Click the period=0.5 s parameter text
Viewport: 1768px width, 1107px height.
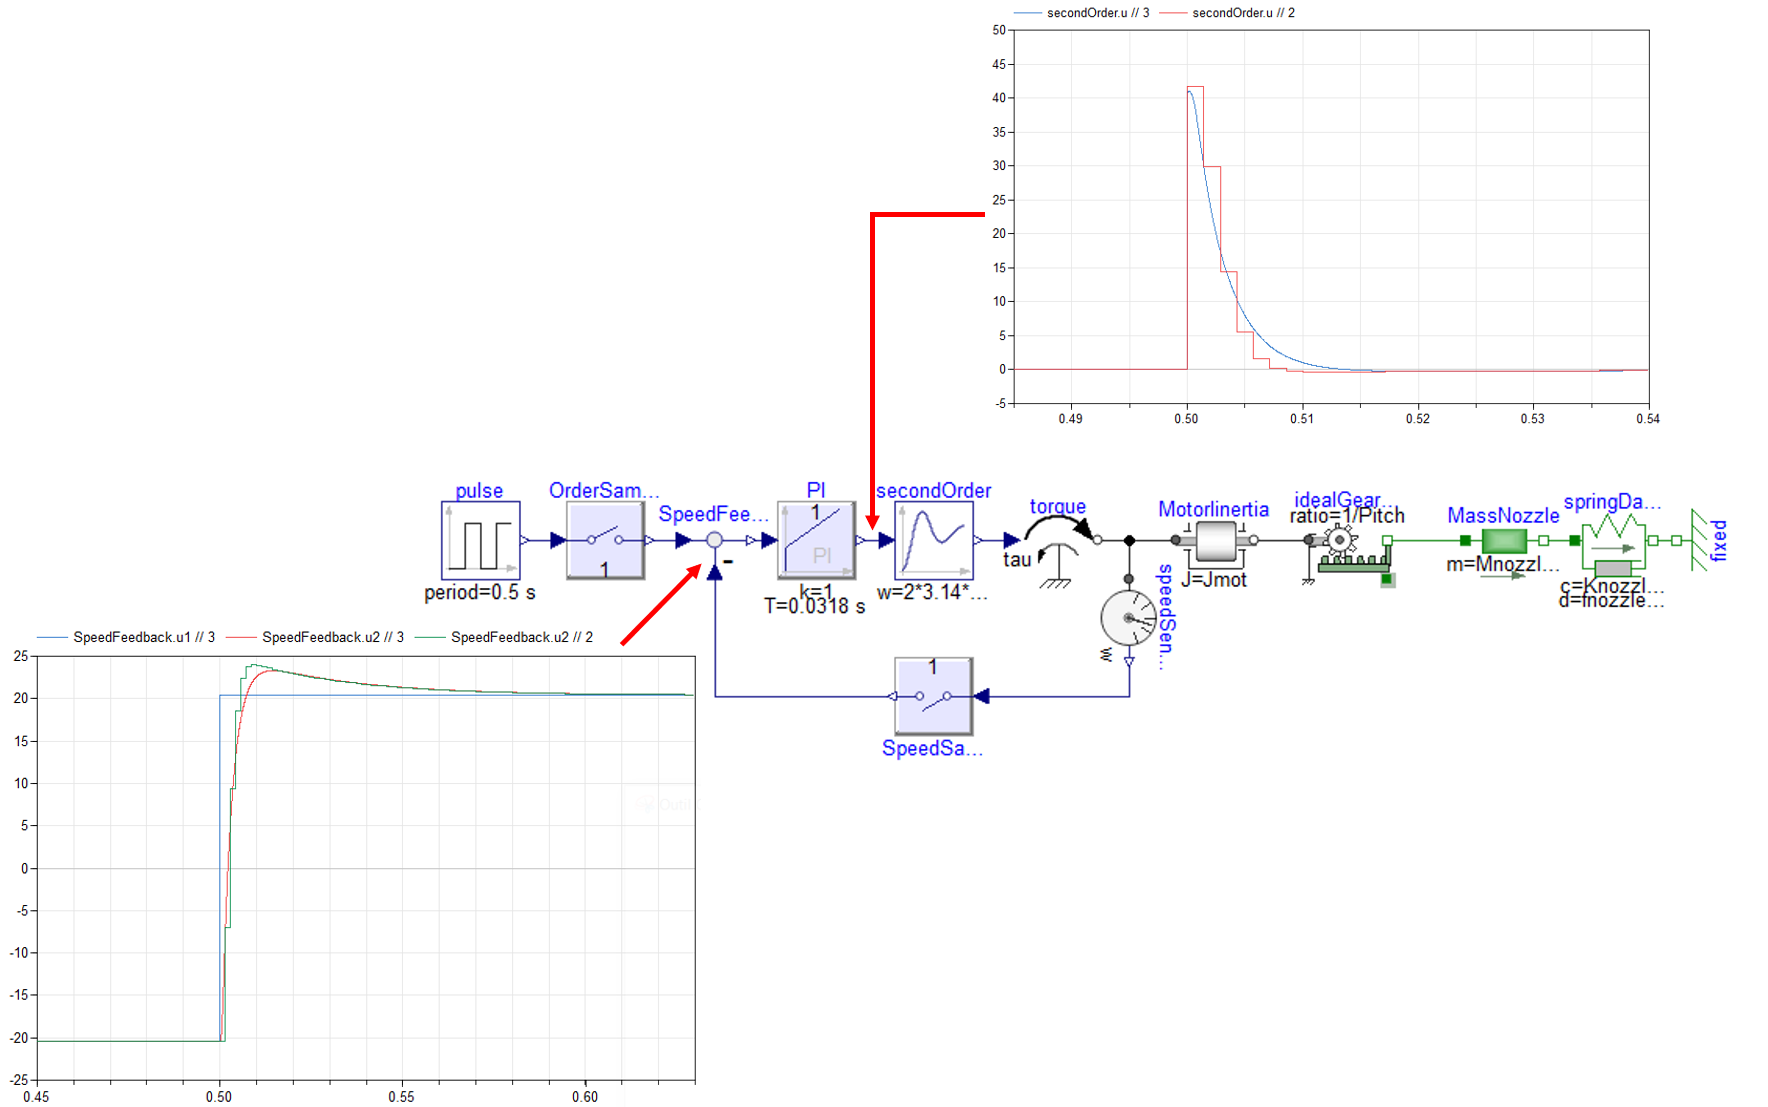coord(480,592)
